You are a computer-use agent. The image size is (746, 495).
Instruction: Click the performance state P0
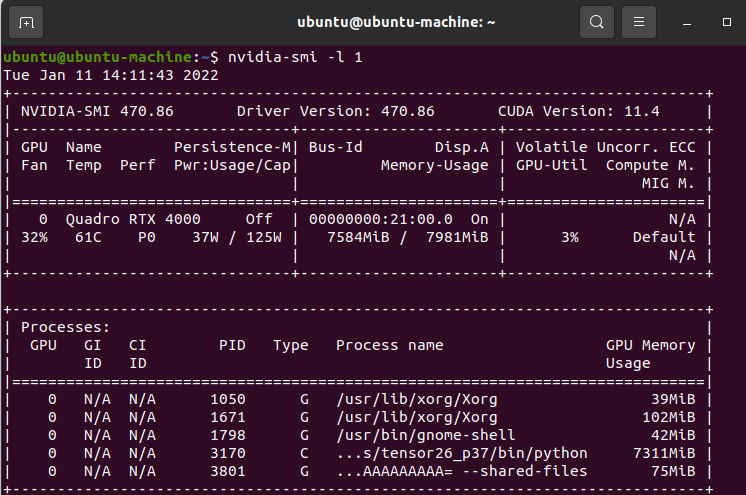[x=147, y=238]
